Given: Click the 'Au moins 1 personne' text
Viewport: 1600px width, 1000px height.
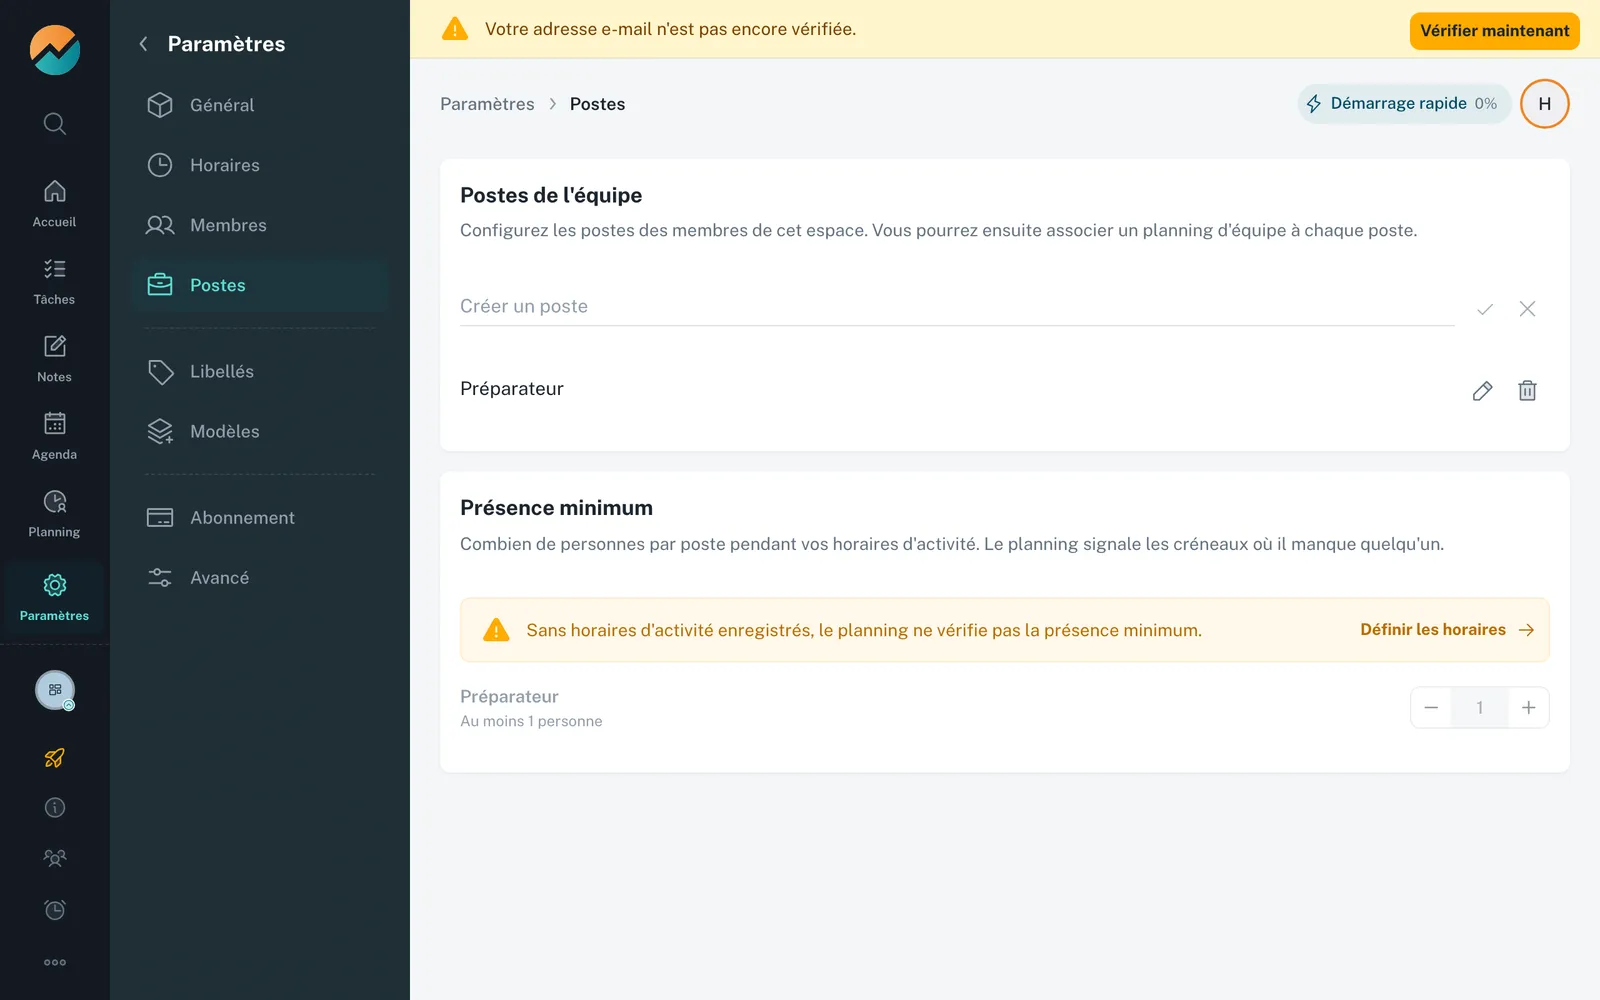Looking at the screenshot, I should pyautogui.click(x=531, y=721).
